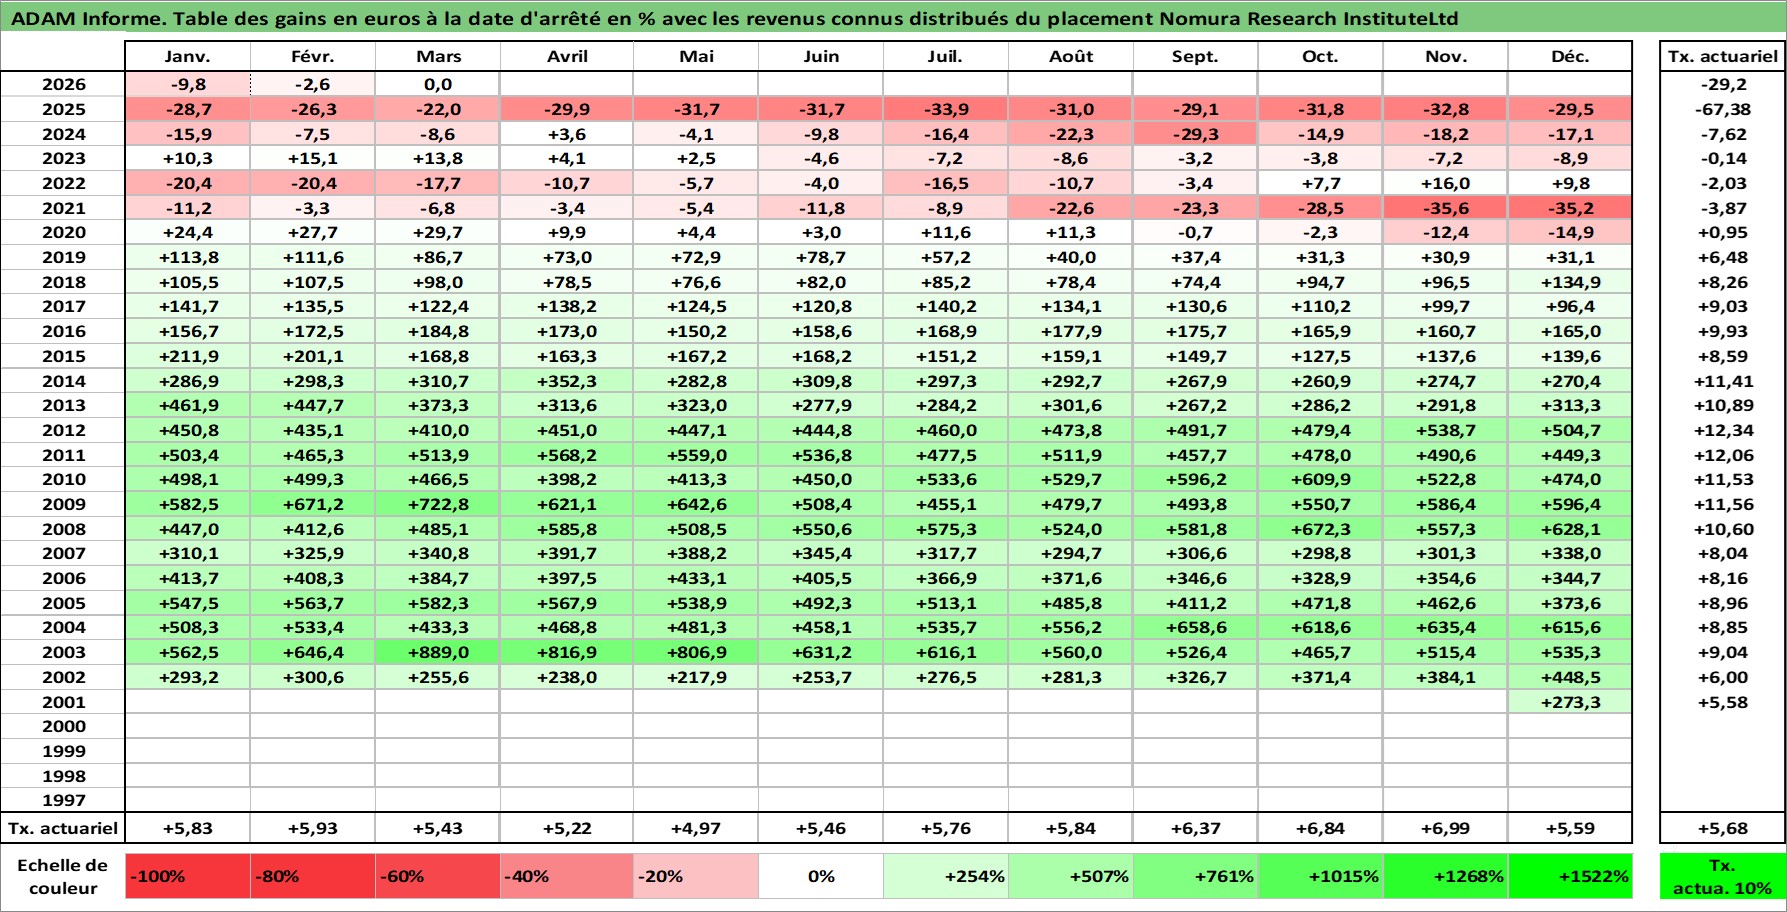Click the +889,0 cell for Mars 2003
Viewport: 1787px width, 912px height.
click(x=438, y=652)
